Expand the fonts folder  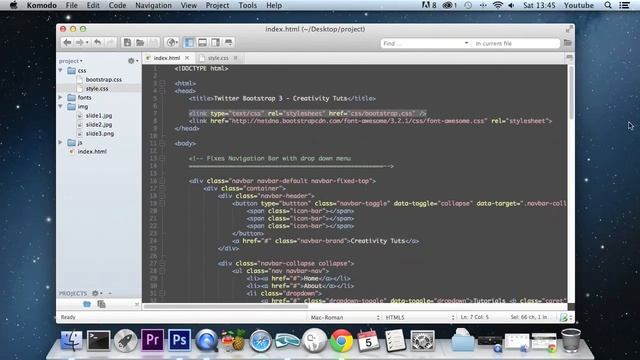(61, 98)
